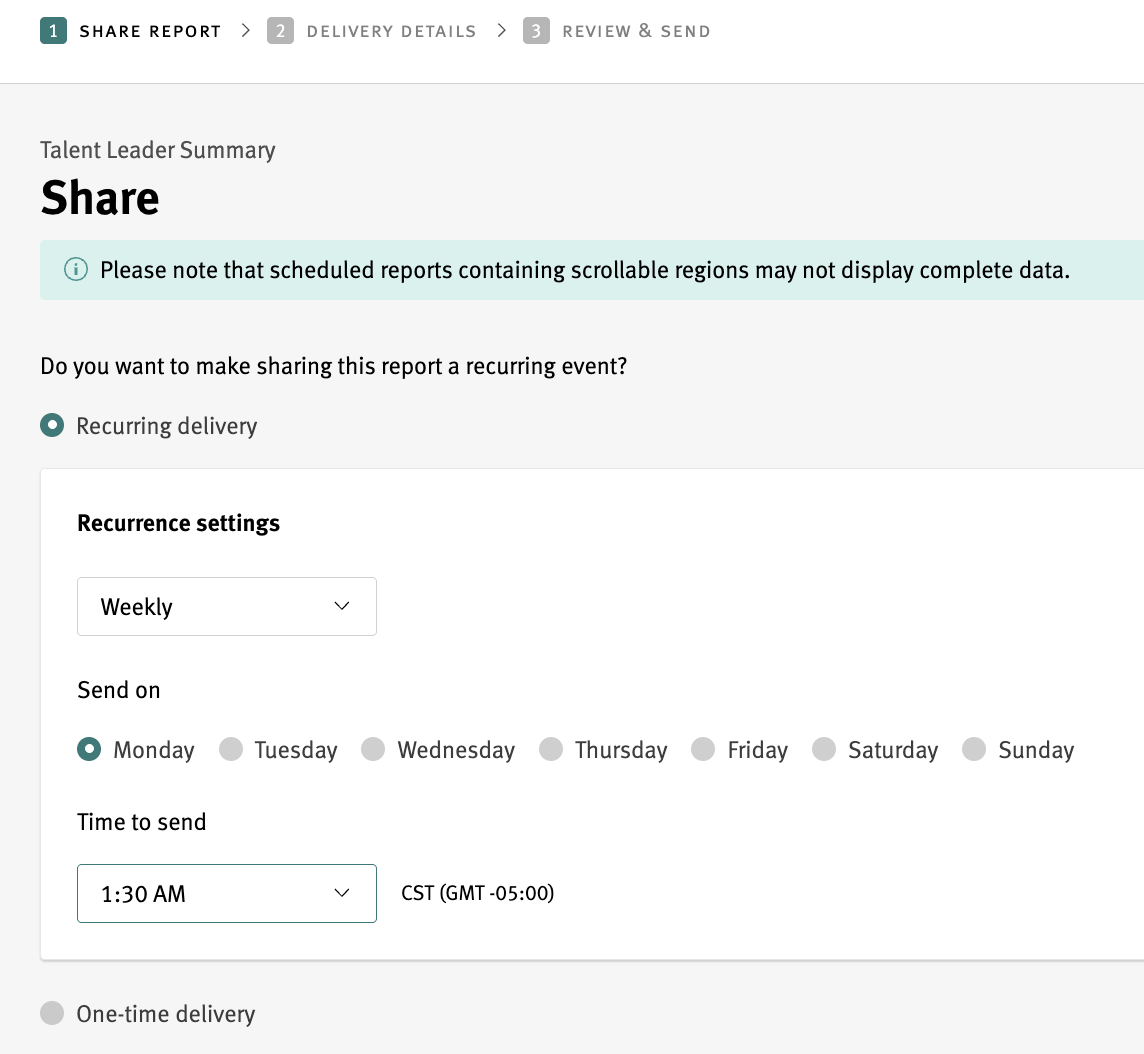
Task: Choose Sunday as the send day
Action: point(974,749)
